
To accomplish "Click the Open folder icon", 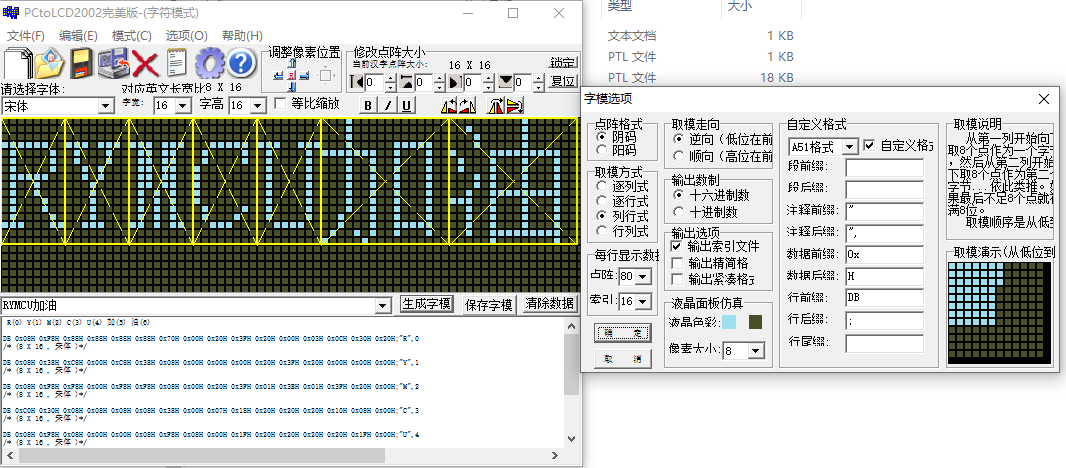I will coord(49,63).
